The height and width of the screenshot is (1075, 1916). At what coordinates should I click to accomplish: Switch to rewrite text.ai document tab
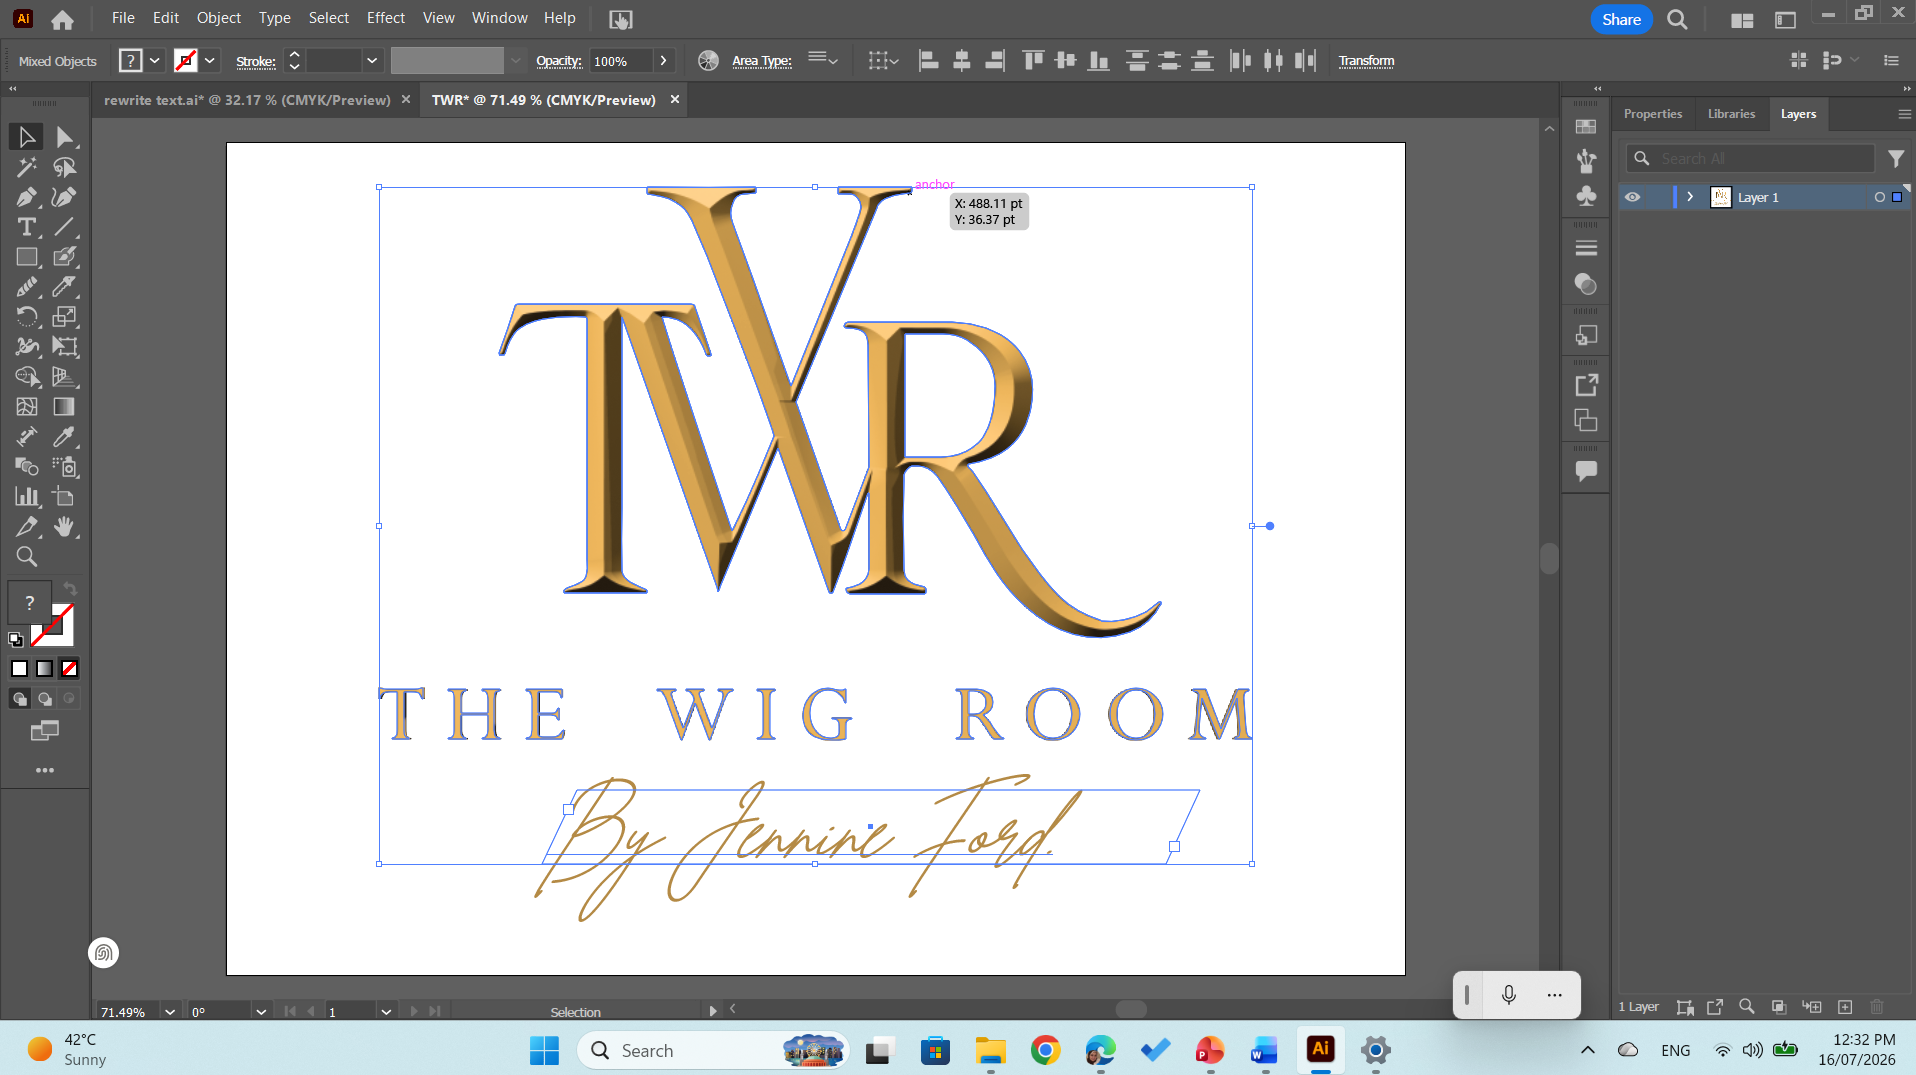point(247,100)
